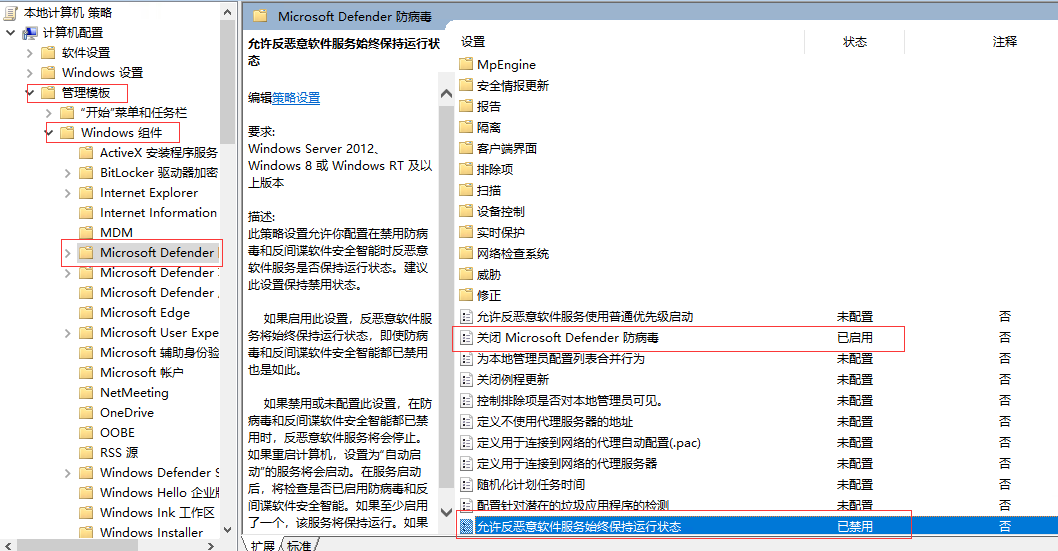Click the 本地计算机 策略 document icon

tap(9, 12)
